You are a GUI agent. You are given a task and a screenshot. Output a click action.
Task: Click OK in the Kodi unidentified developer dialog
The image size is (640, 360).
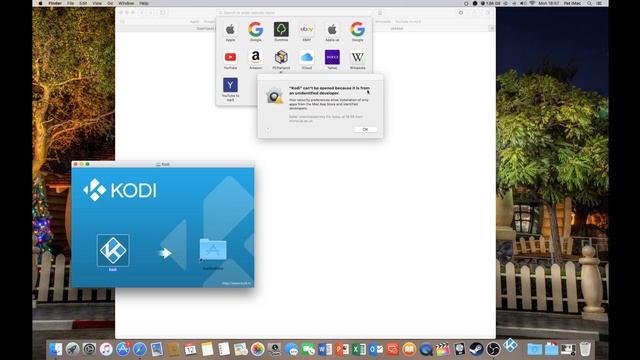pos(365,129)
